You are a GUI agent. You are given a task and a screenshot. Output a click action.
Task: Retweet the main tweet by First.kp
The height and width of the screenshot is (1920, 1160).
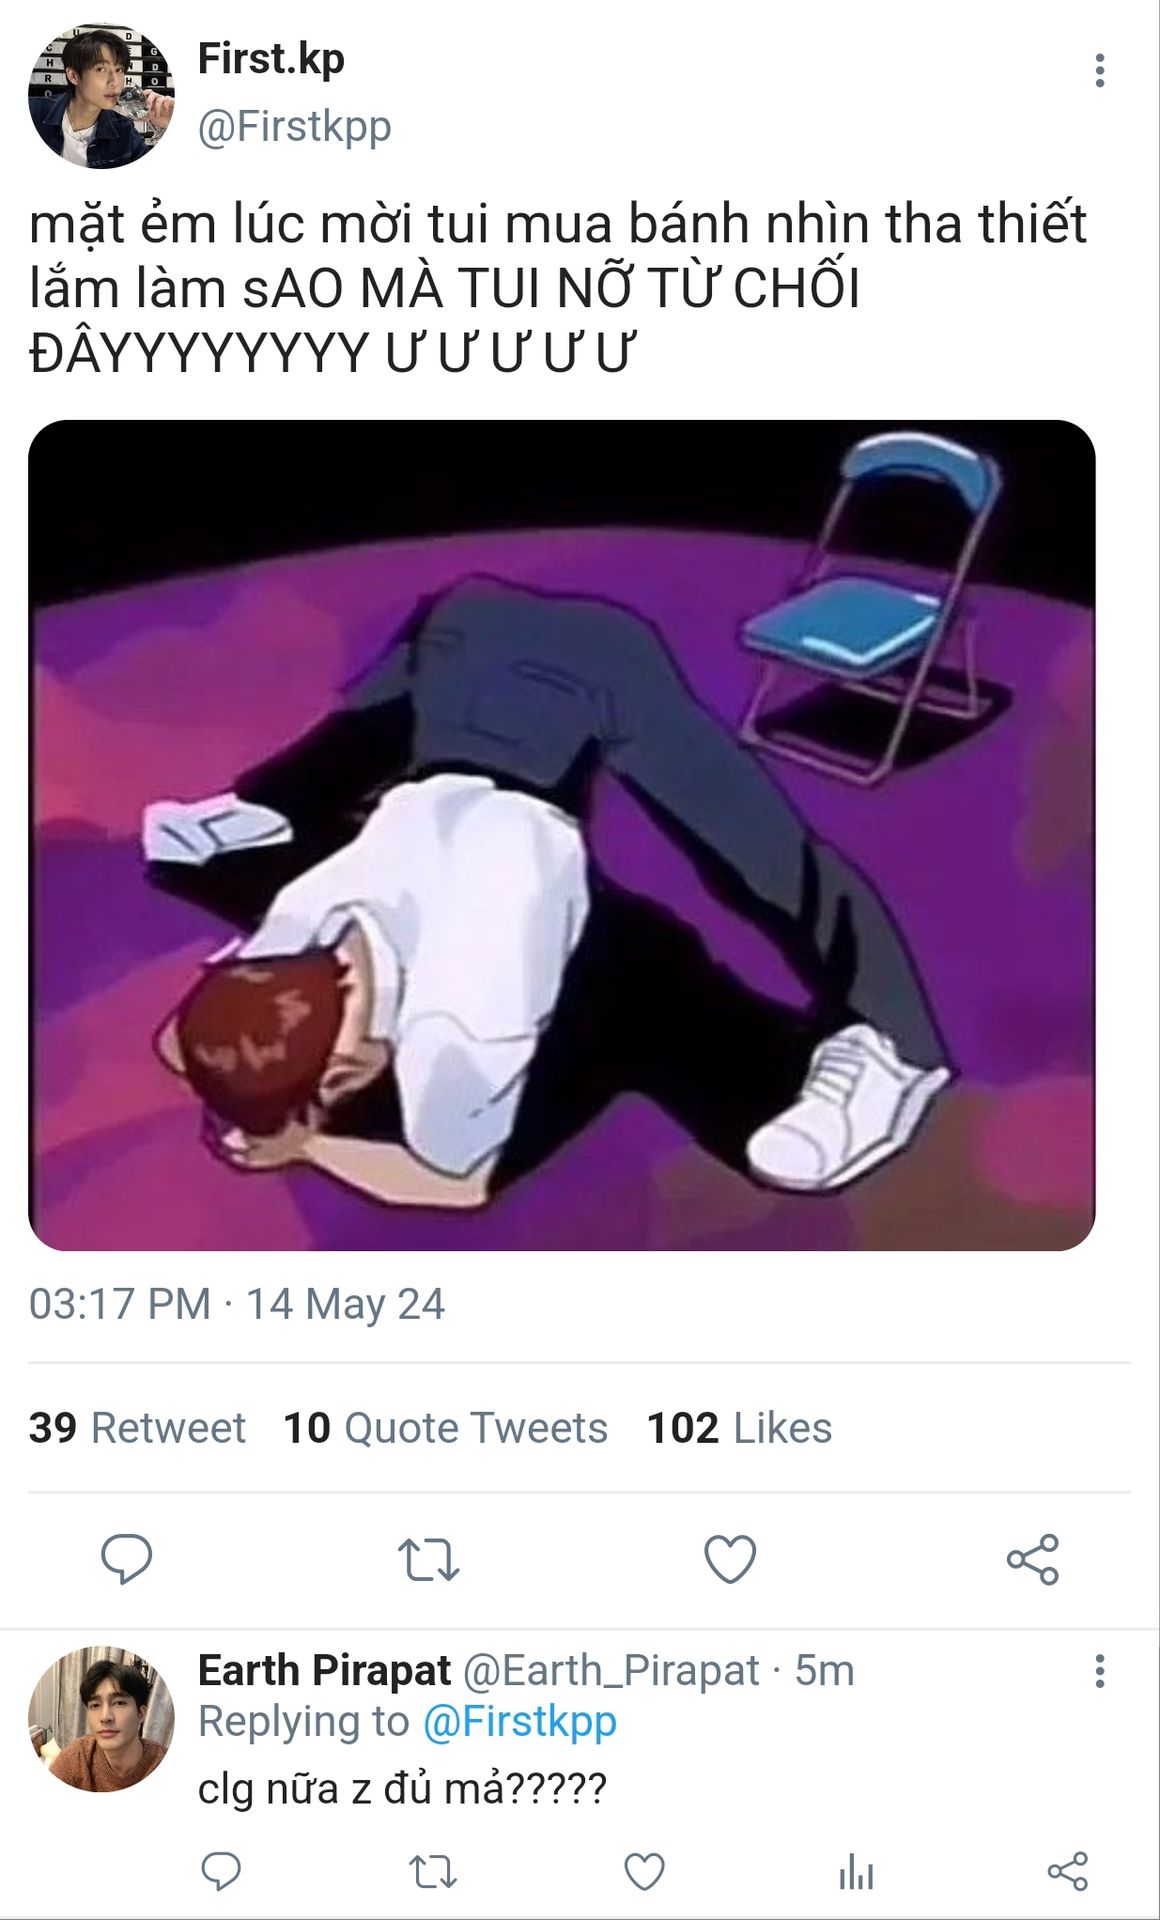click(x=428, y=1559)
